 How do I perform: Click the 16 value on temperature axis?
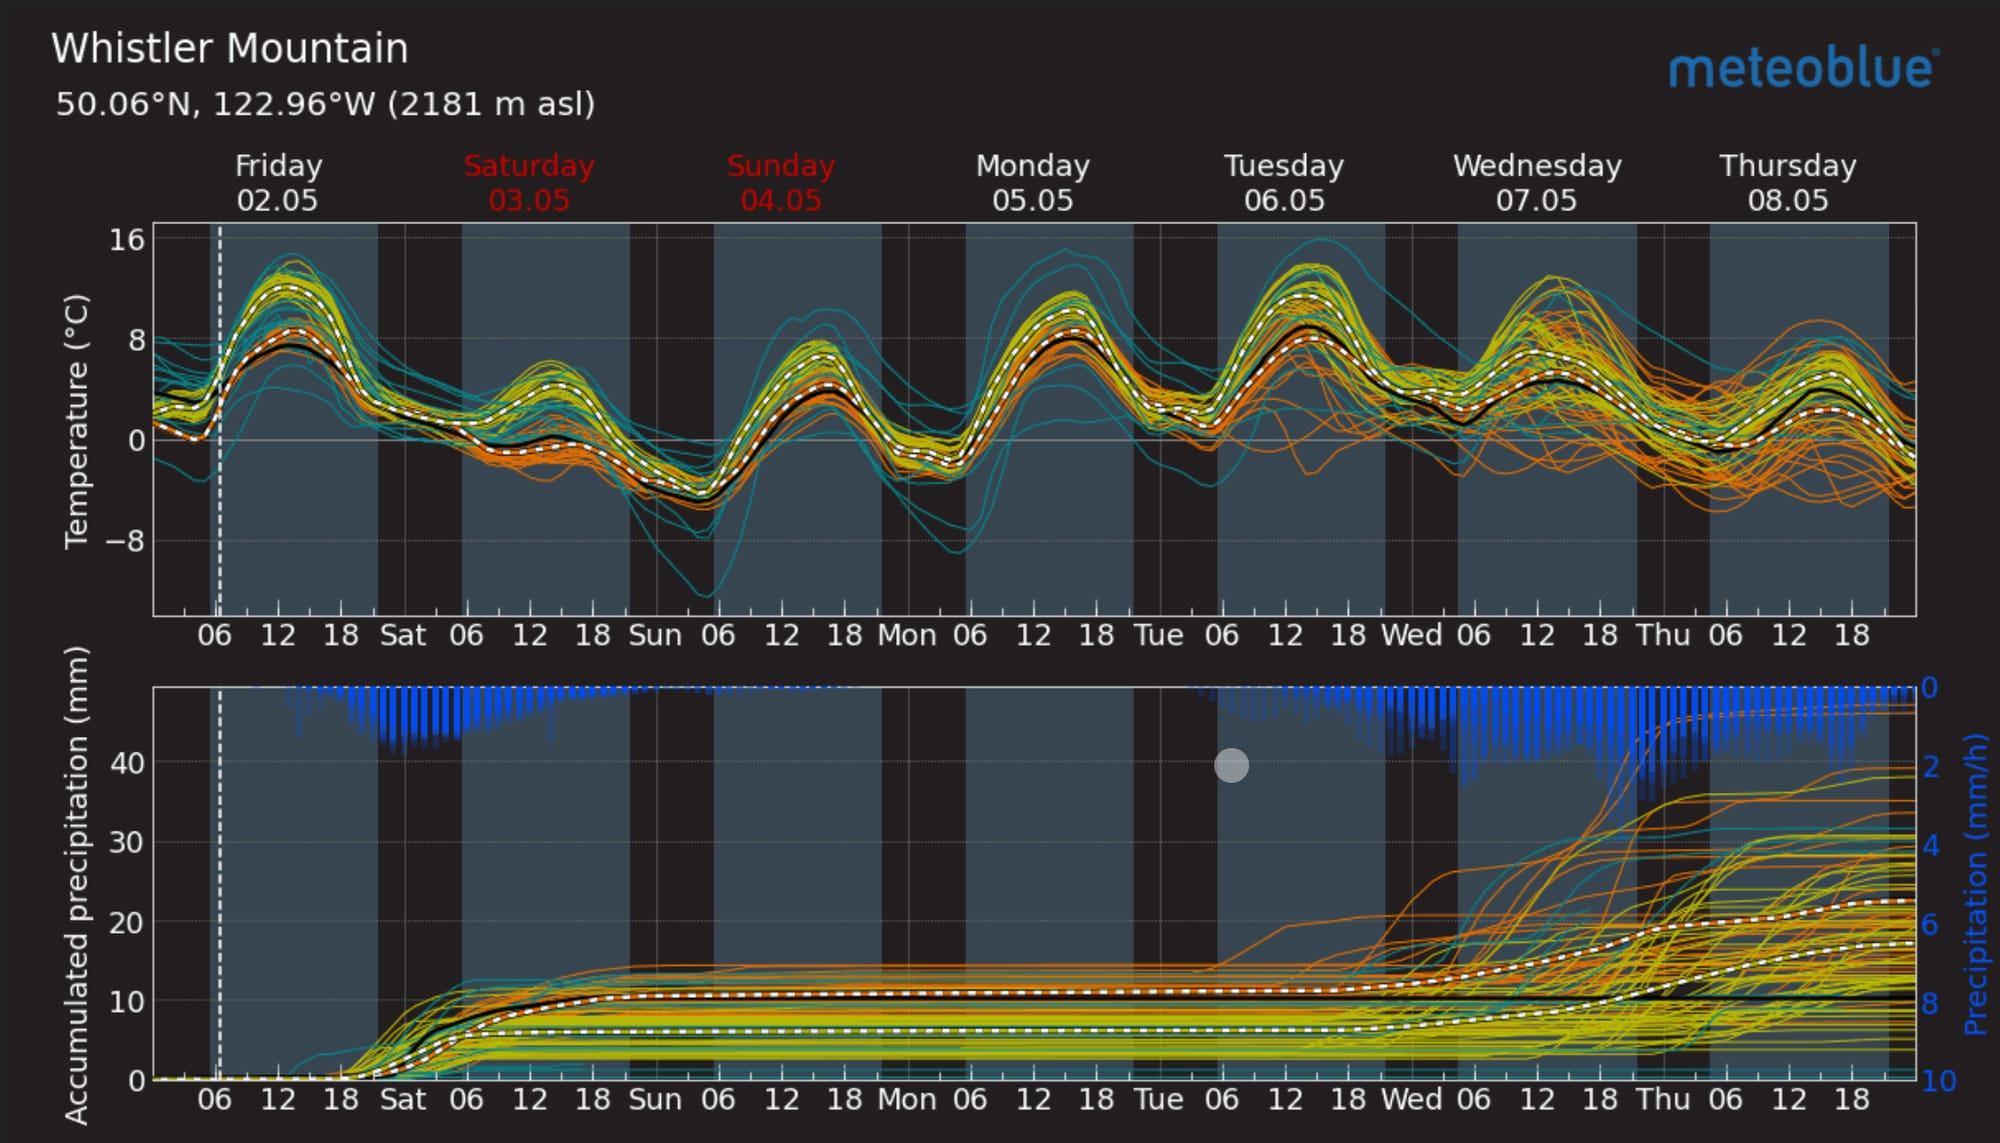[x=127, y=240]
